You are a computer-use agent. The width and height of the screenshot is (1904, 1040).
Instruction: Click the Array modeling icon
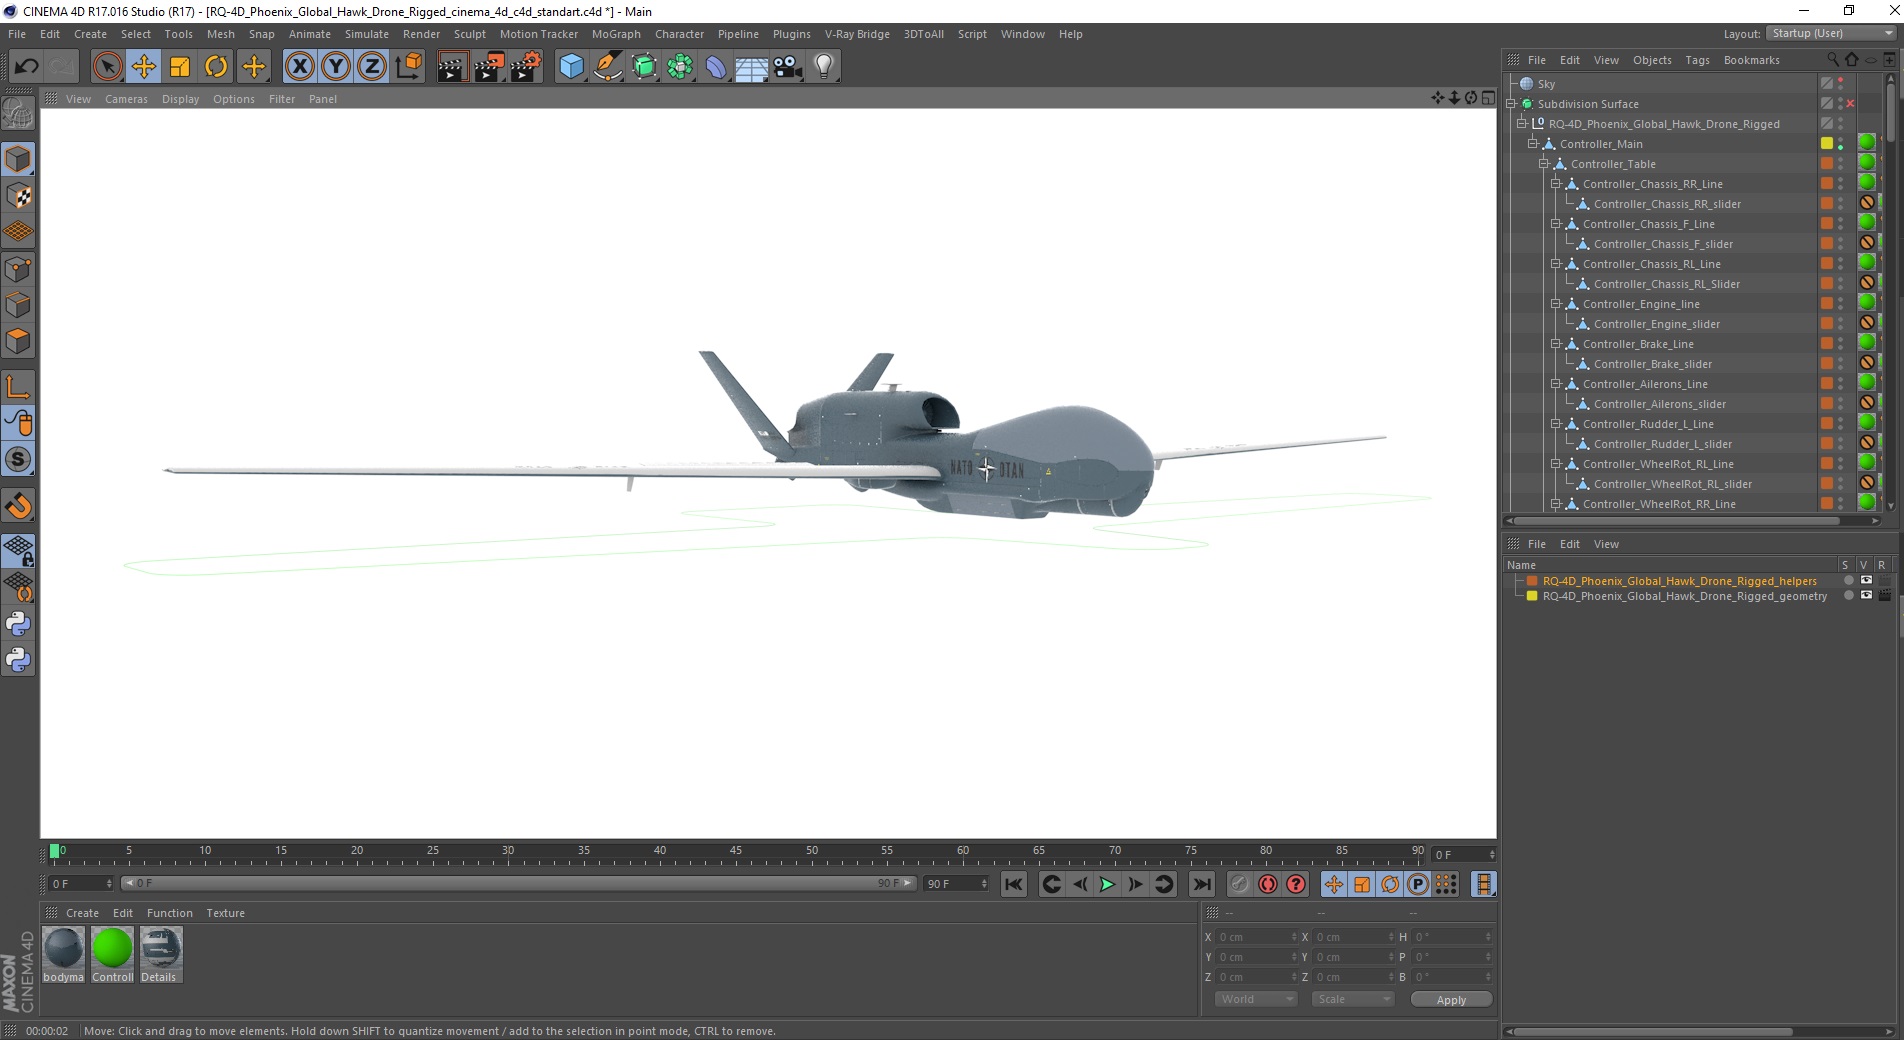pos(680,67)
